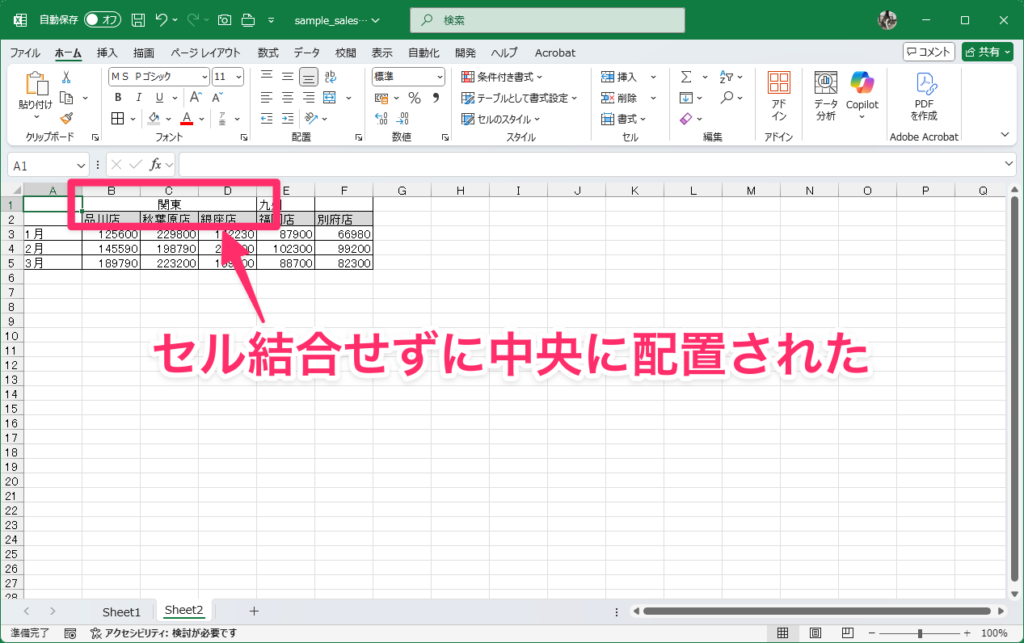
Task: Toggle the 自動保存 autosave switch
Action: click(x=102, y=20)
